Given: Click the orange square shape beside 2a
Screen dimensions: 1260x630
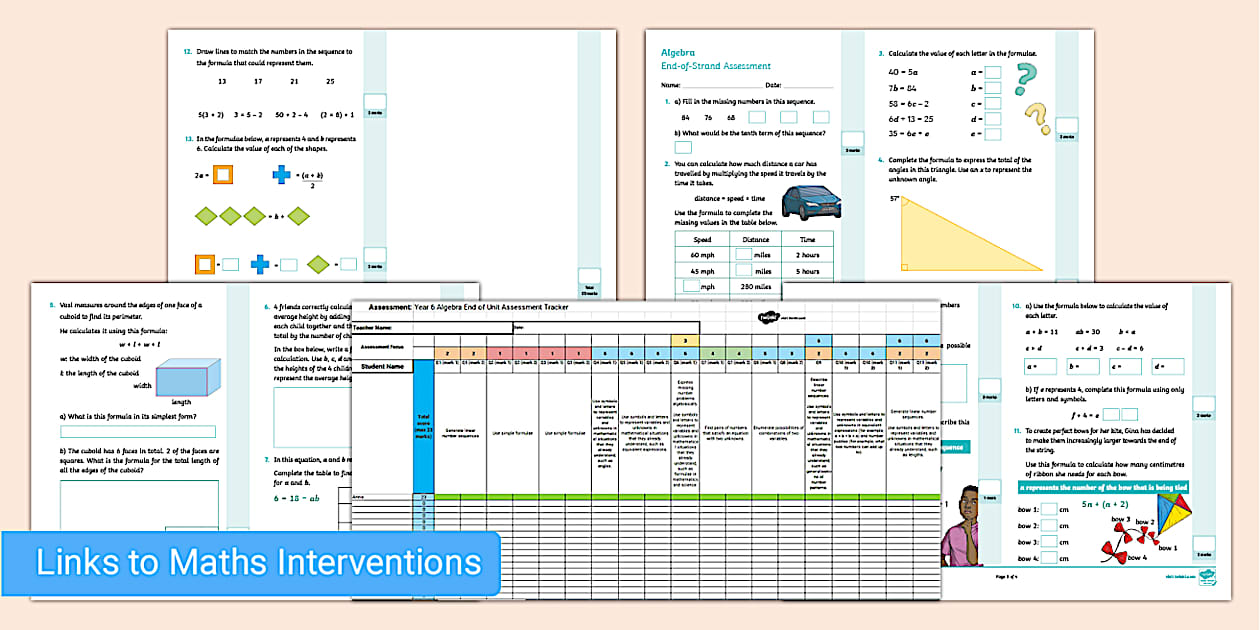Looking at the screenshot, I should click(x=223, y=175).
